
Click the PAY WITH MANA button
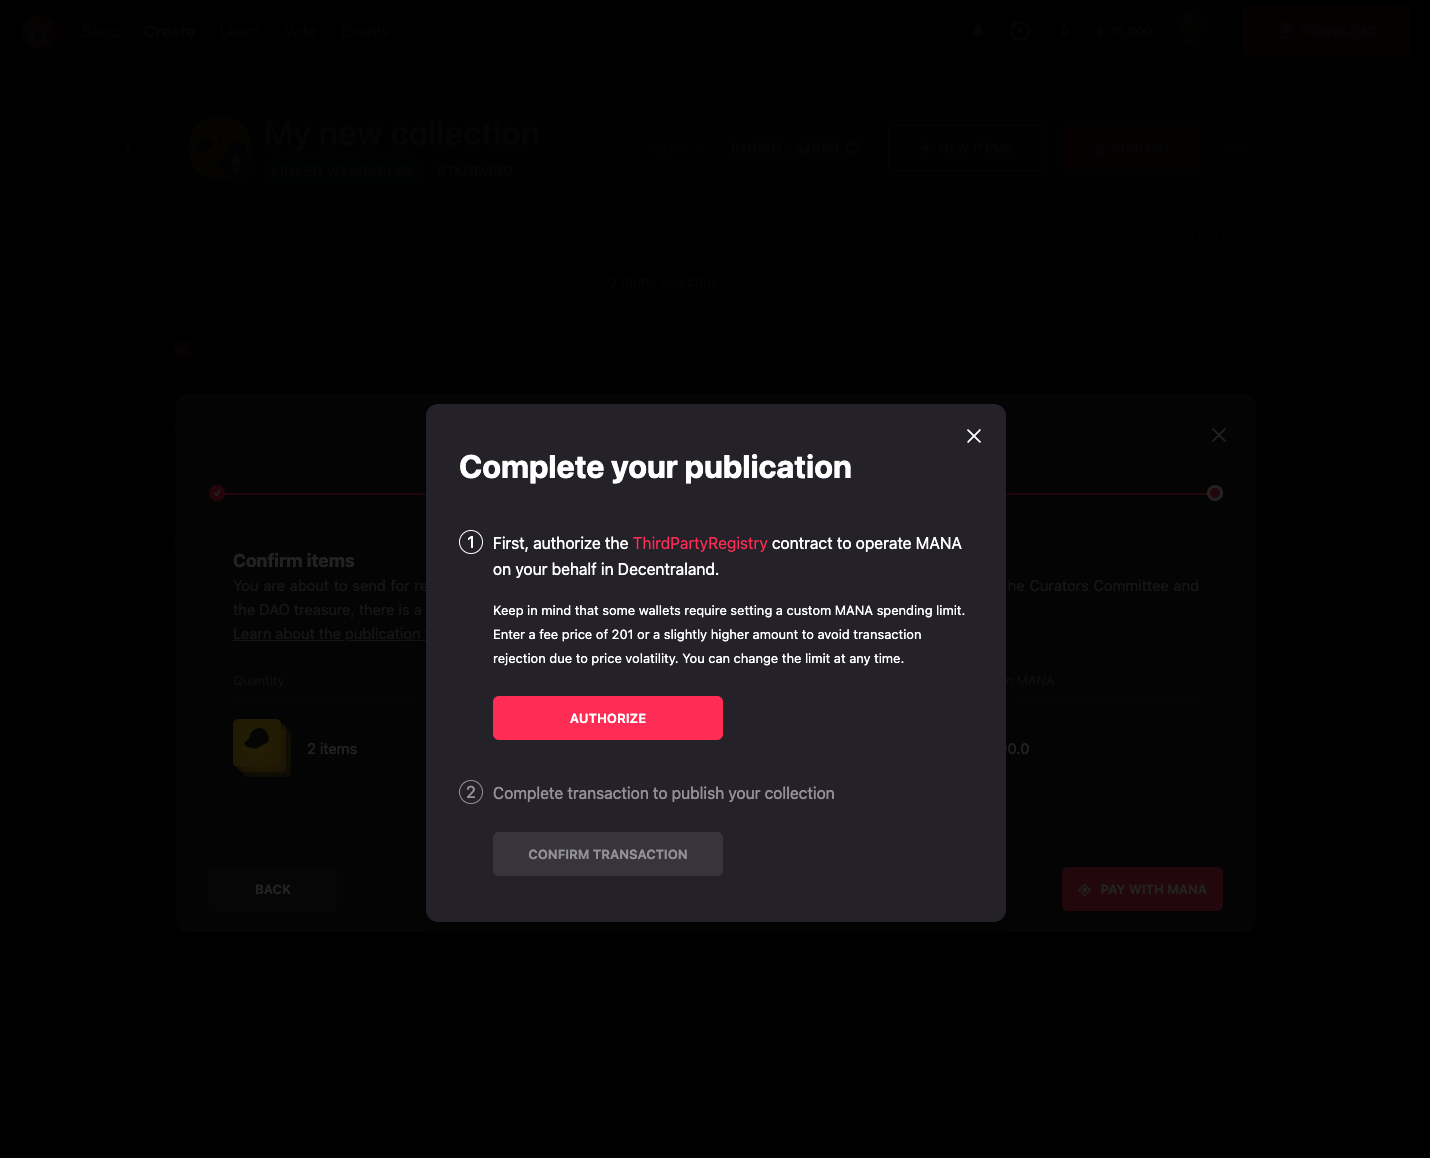pyautogui.click(x=1142, y=889)
